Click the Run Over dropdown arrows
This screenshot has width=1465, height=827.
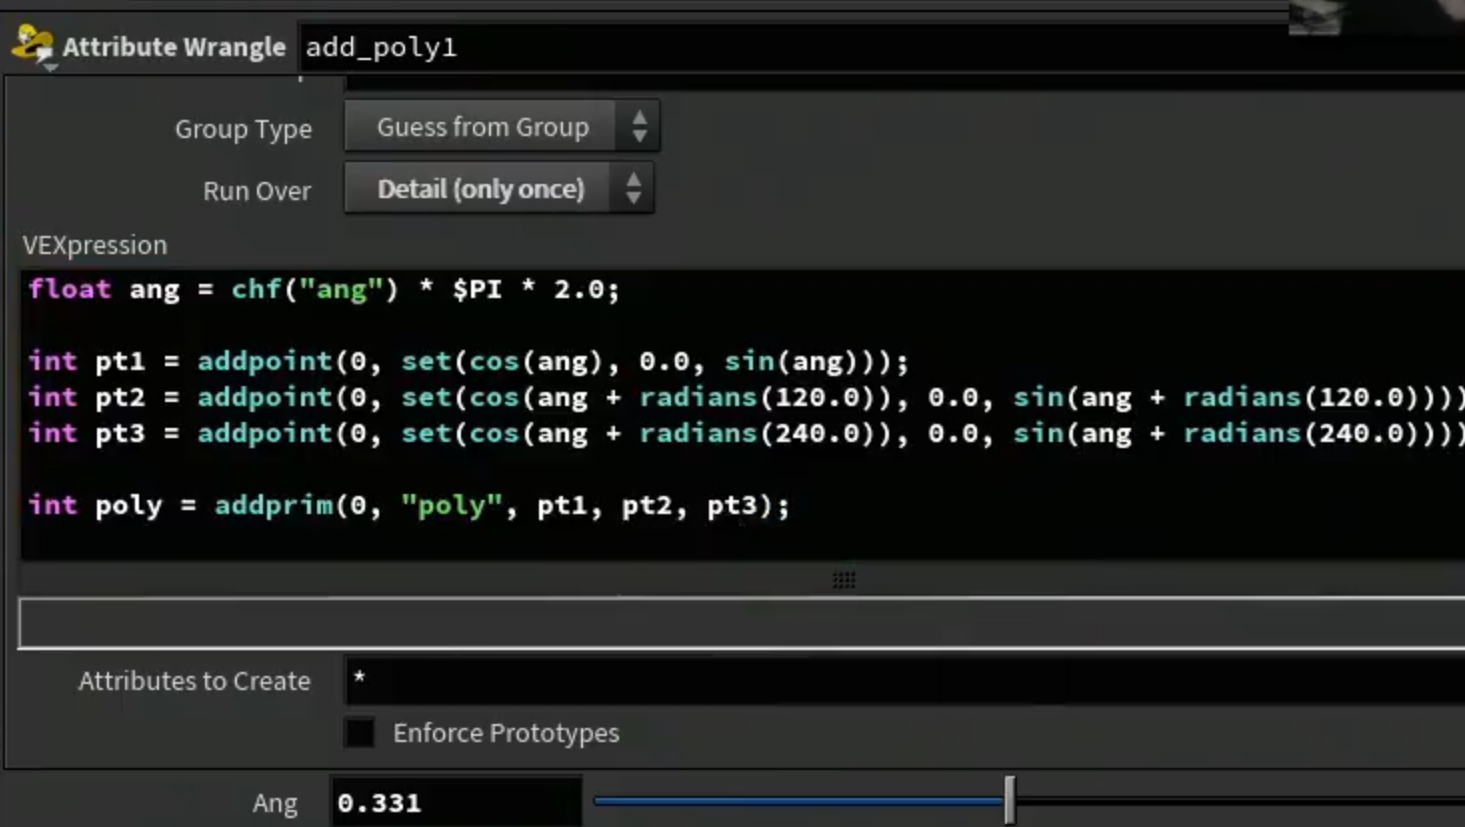[x=633, y=189]
